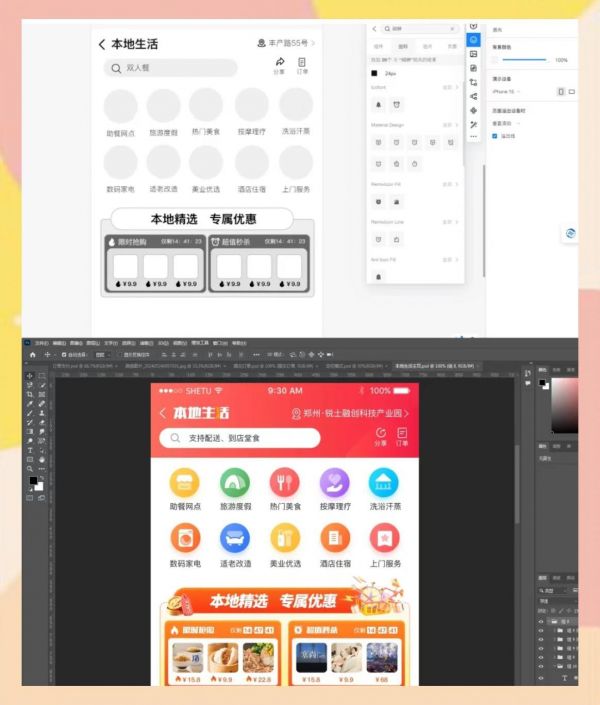Select the Zoom tool in Photoshop toolbar

point(30,468)
